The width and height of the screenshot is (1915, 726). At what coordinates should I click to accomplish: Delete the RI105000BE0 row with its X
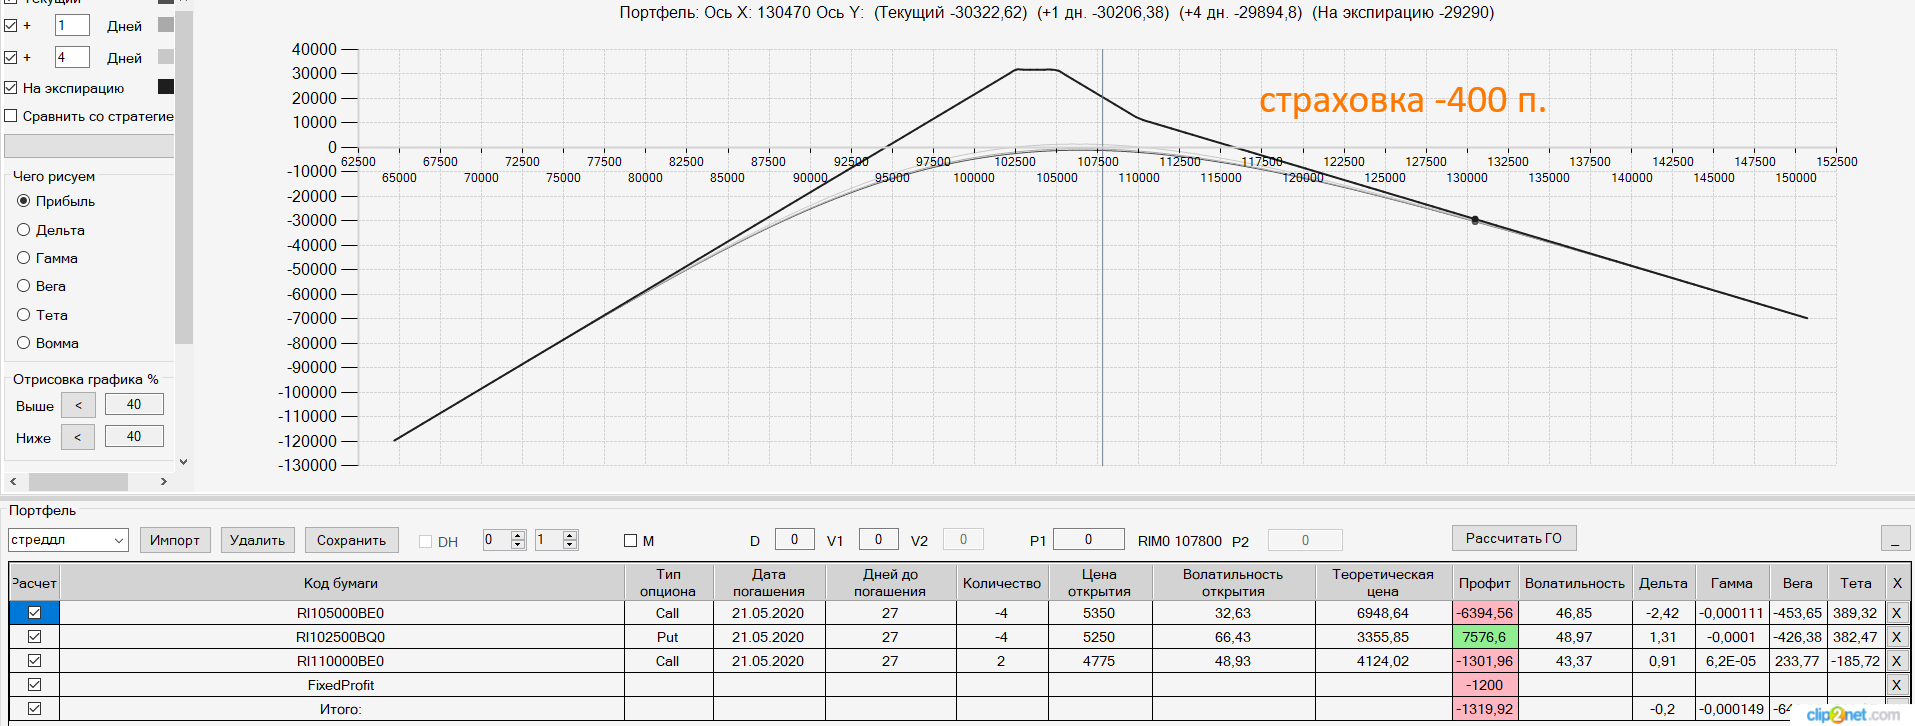[x=1896, y=613]
